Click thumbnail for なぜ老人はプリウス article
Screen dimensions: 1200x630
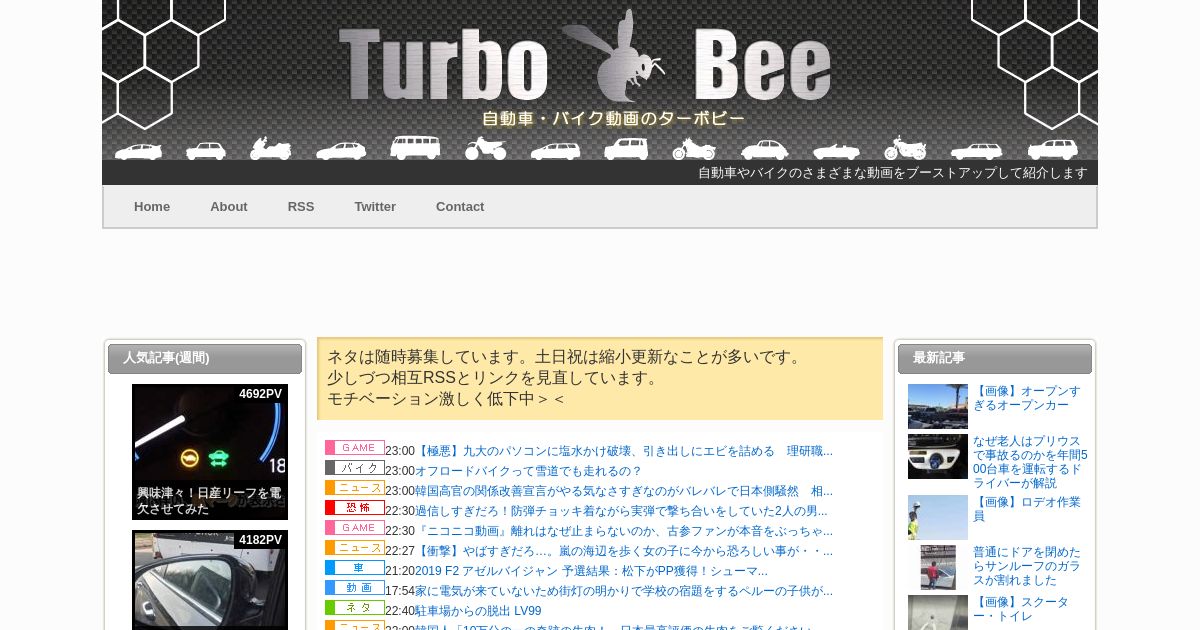[938, 456]
